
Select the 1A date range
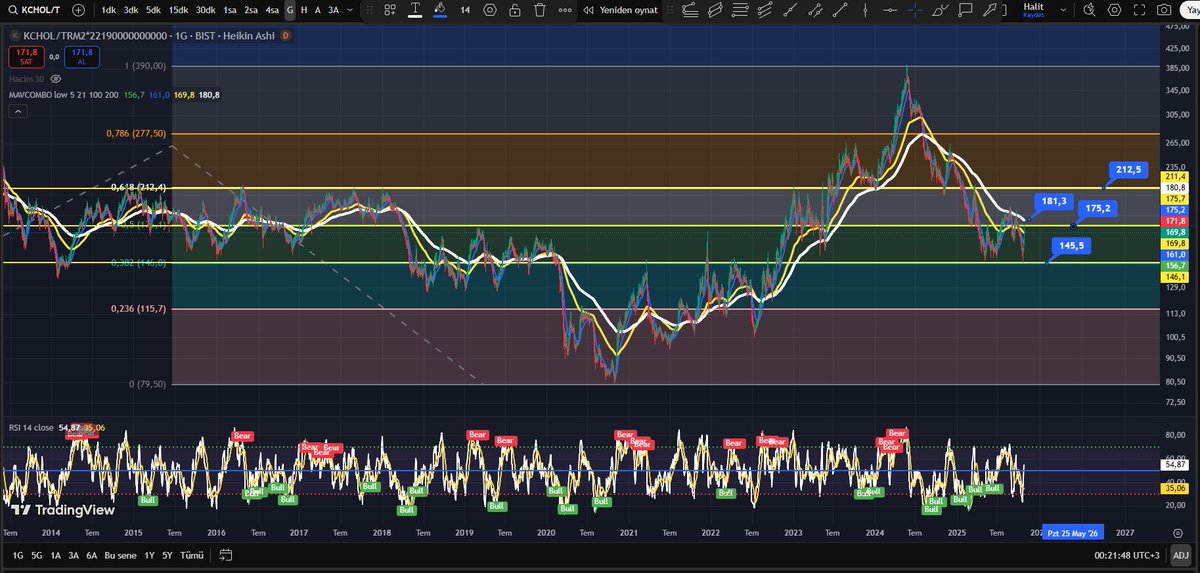click(x=55, y=555)
